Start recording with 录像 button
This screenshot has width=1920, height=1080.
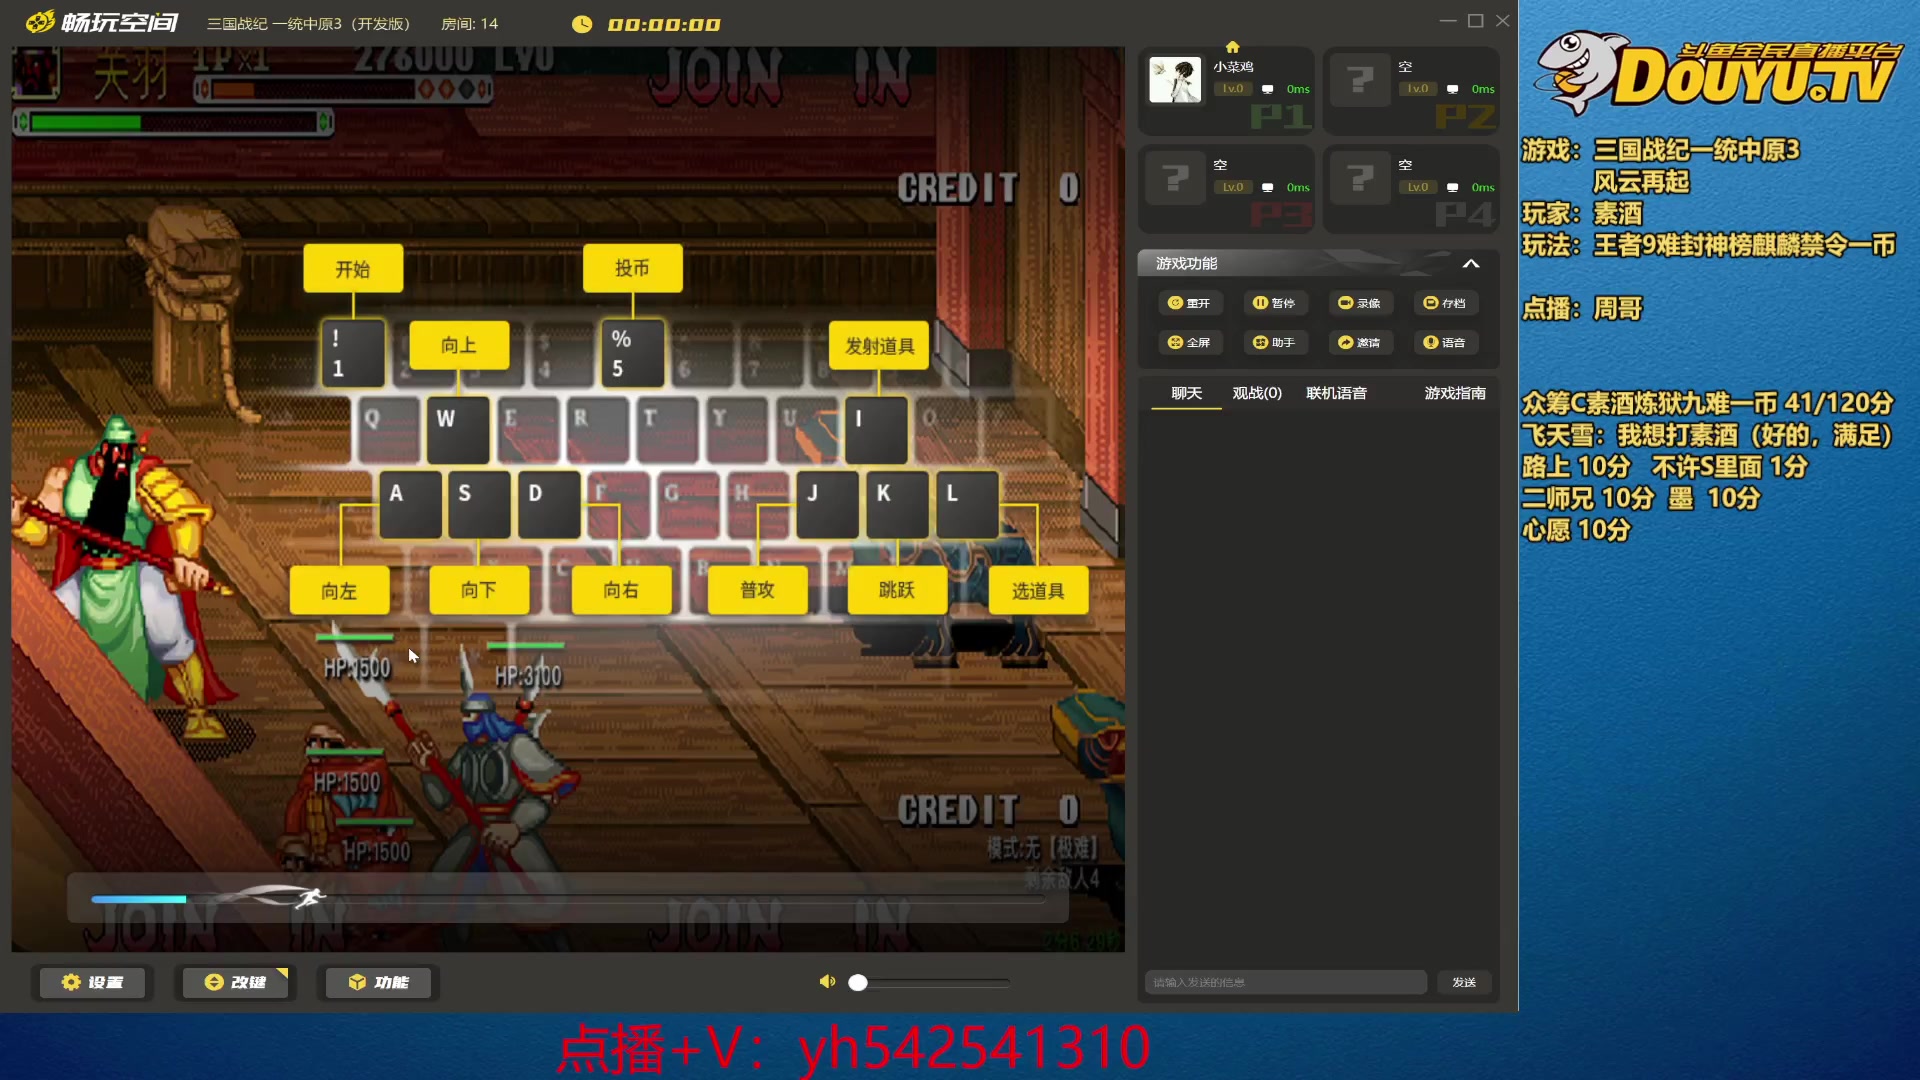point(1360,303)
